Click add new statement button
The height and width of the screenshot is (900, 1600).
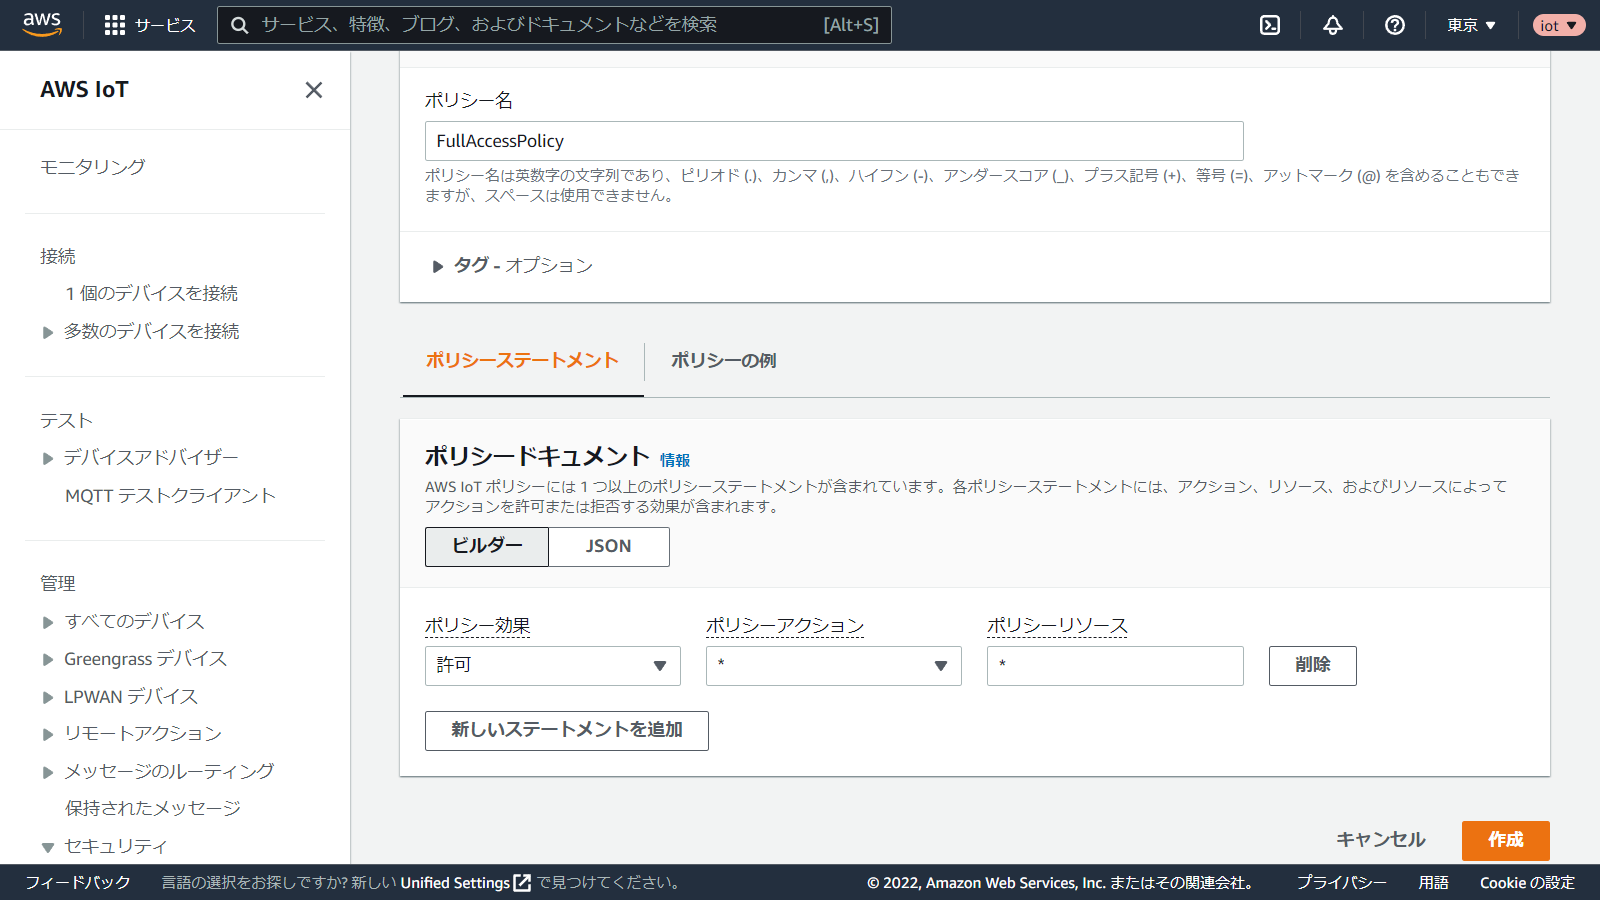click(566, 730)
